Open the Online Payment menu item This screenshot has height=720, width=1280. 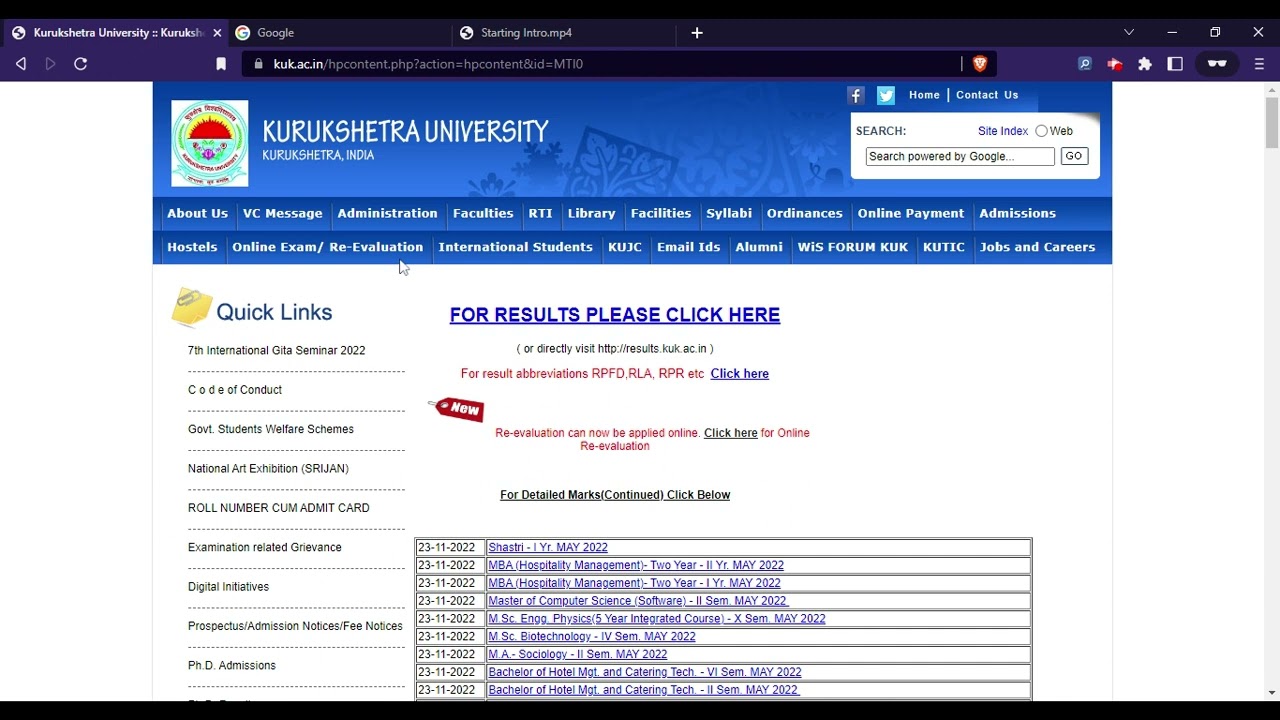pos(911,213)
